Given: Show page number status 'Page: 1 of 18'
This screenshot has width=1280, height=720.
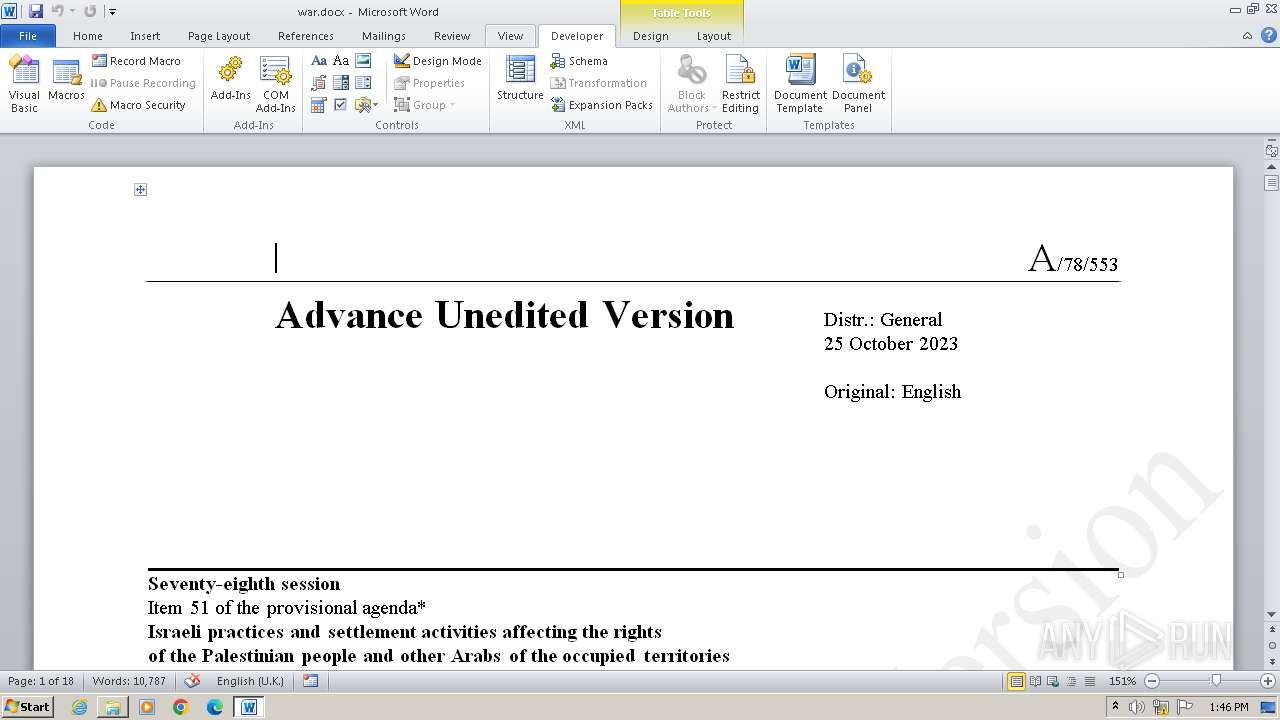Looking at the screenshot, I should (x=41, y=681).
